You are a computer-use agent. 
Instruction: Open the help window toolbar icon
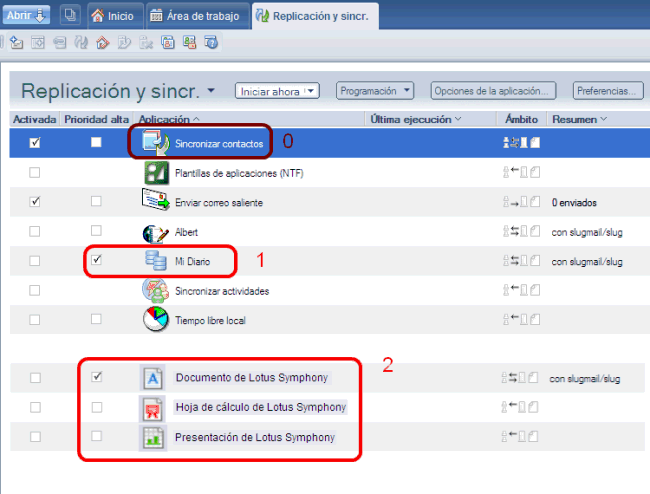[x=211, y=42]
